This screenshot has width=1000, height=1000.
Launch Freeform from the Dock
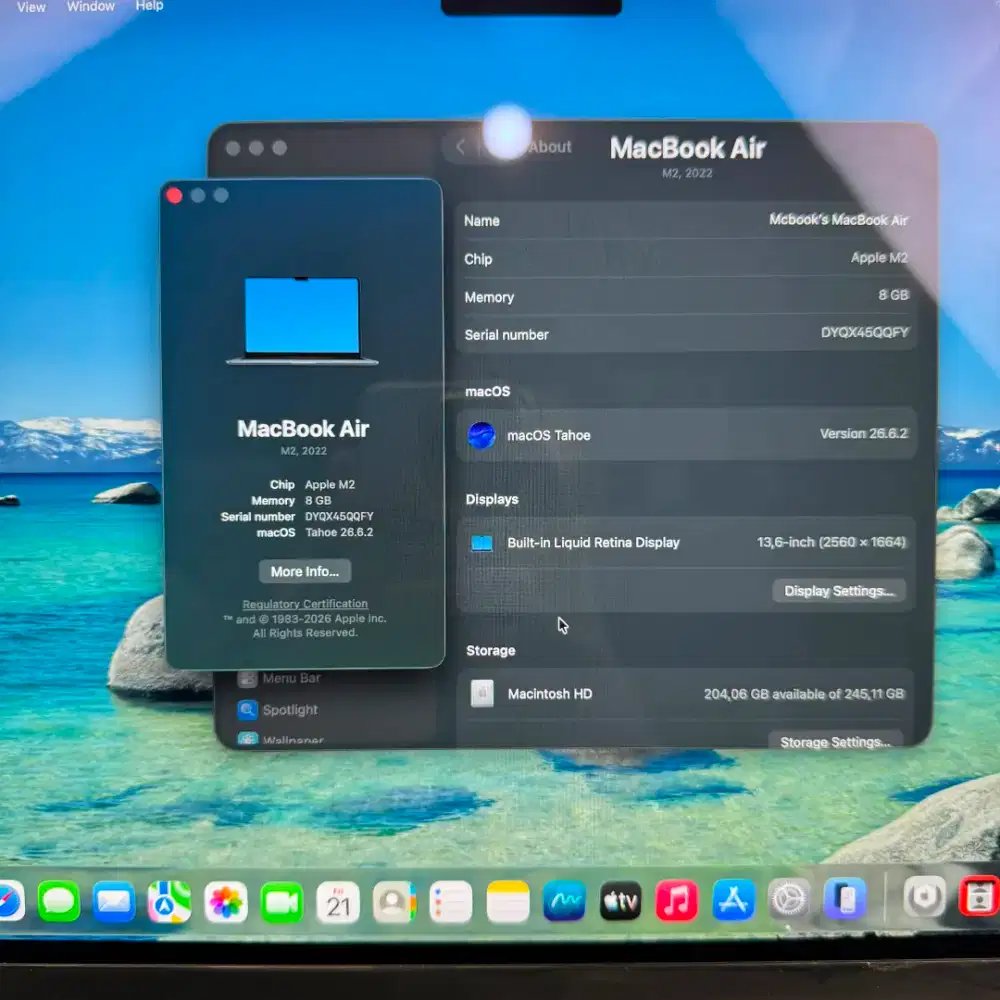564,901
